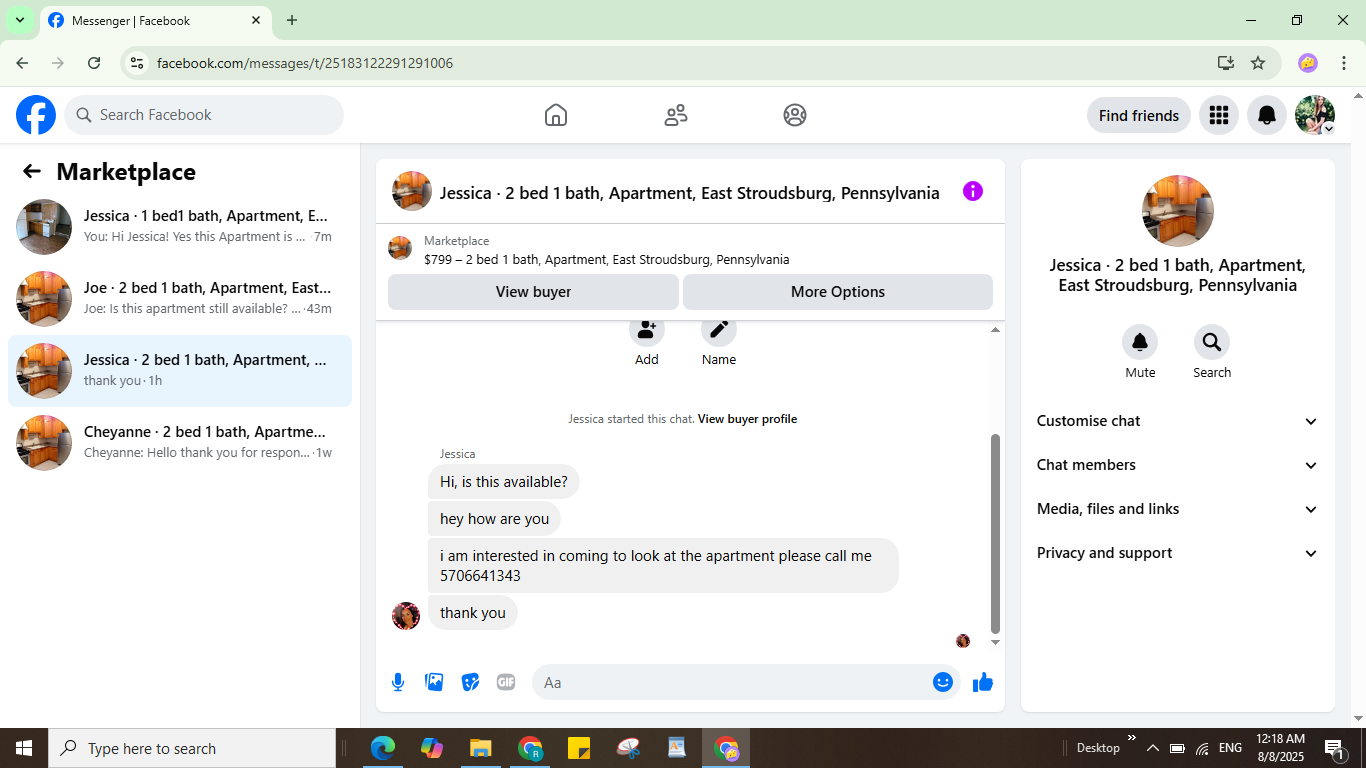
Task: Record a voice clip microphone icon
Action: (398, 682)
